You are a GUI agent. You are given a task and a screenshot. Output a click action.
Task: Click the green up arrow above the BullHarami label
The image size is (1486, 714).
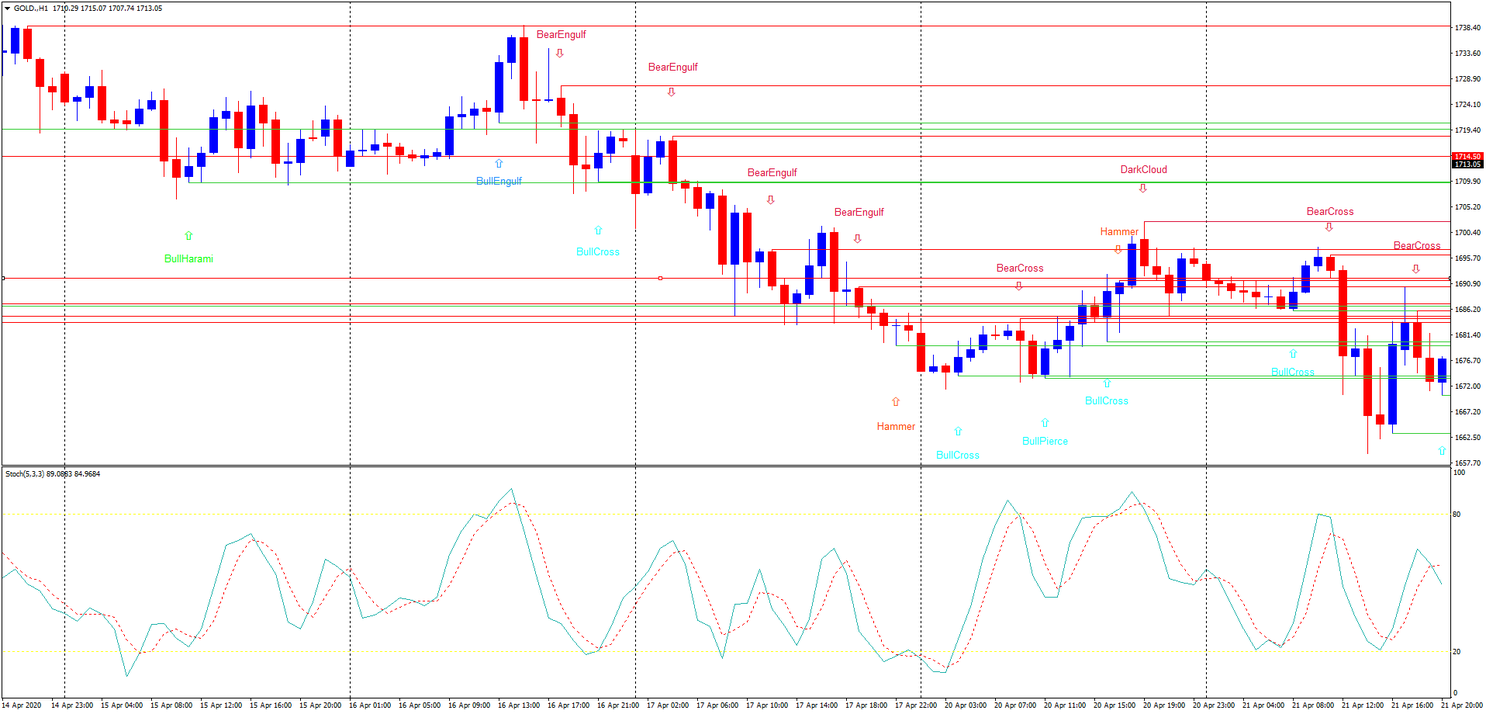pyautogui.click(x=189, y=235)
